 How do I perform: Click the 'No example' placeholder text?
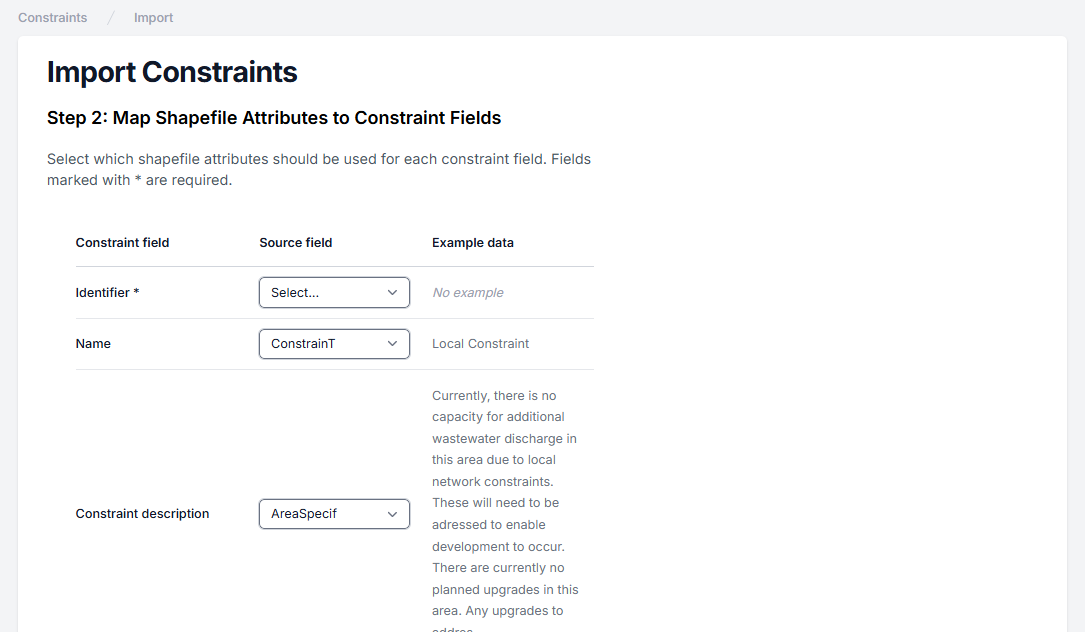[468, 293]
